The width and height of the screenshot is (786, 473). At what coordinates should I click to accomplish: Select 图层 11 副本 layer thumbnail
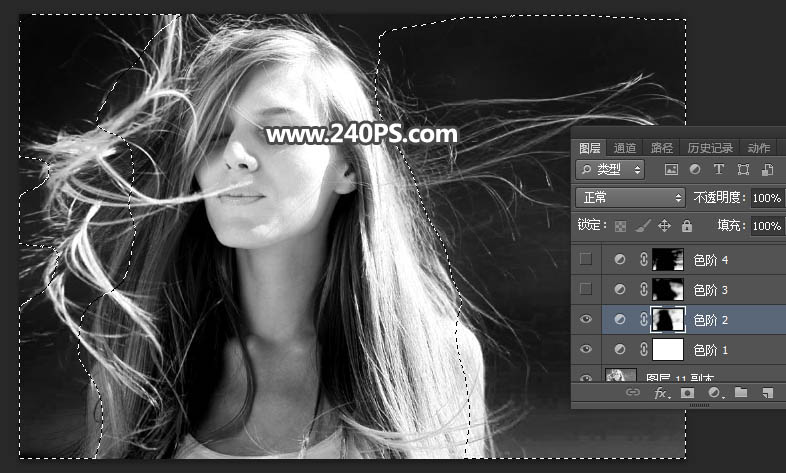point(621,375)
